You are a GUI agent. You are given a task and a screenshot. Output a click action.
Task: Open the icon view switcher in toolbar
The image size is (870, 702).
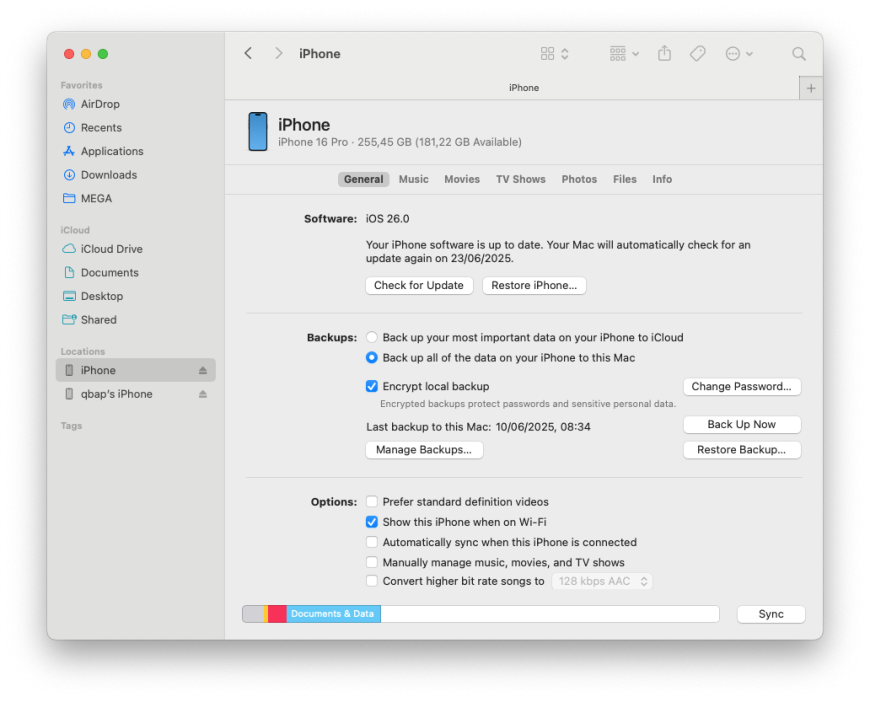coord(555,54)
